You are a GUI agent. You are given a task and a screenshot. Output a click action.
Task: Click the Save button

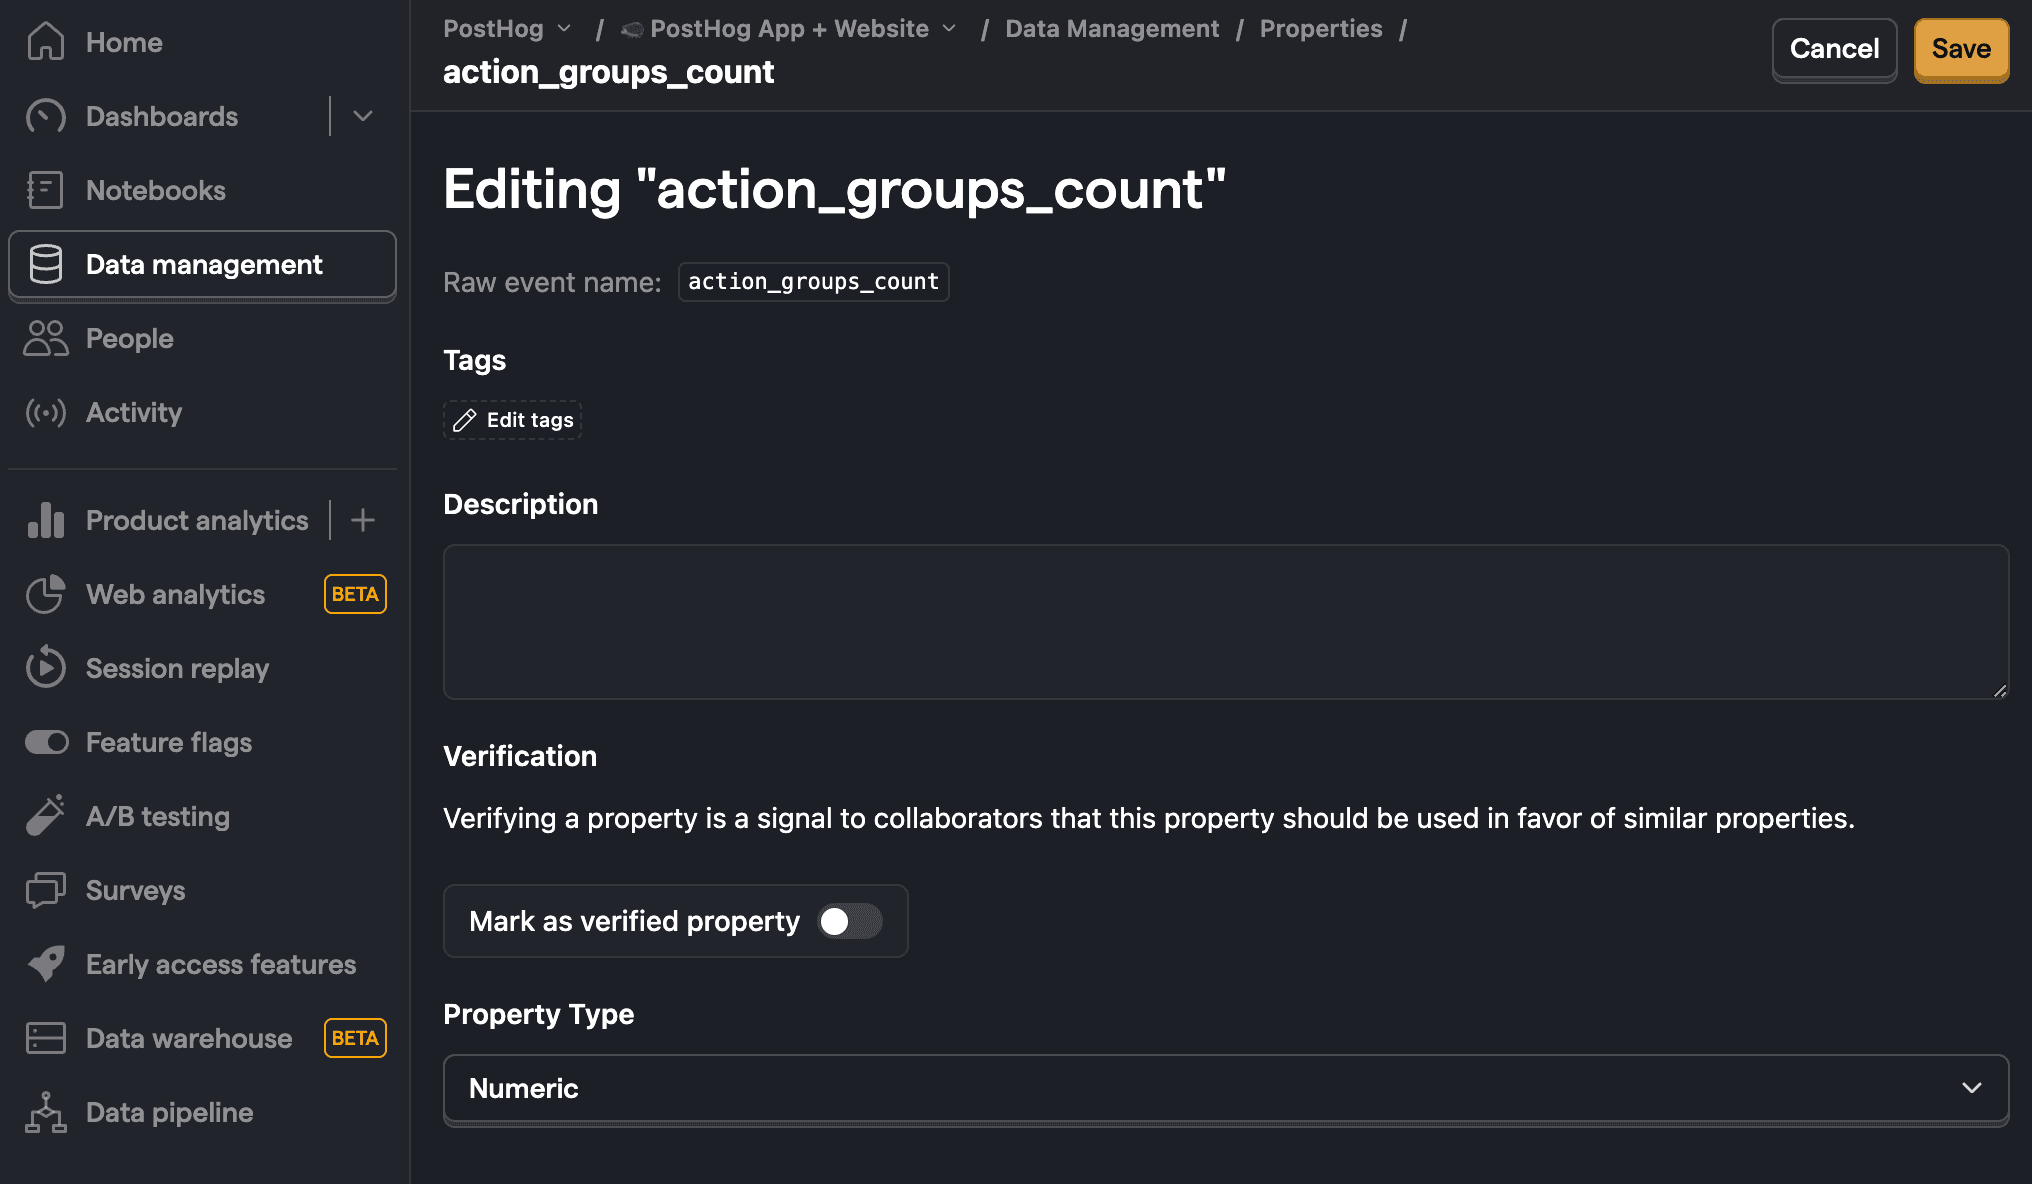(x=1960, y=49)
